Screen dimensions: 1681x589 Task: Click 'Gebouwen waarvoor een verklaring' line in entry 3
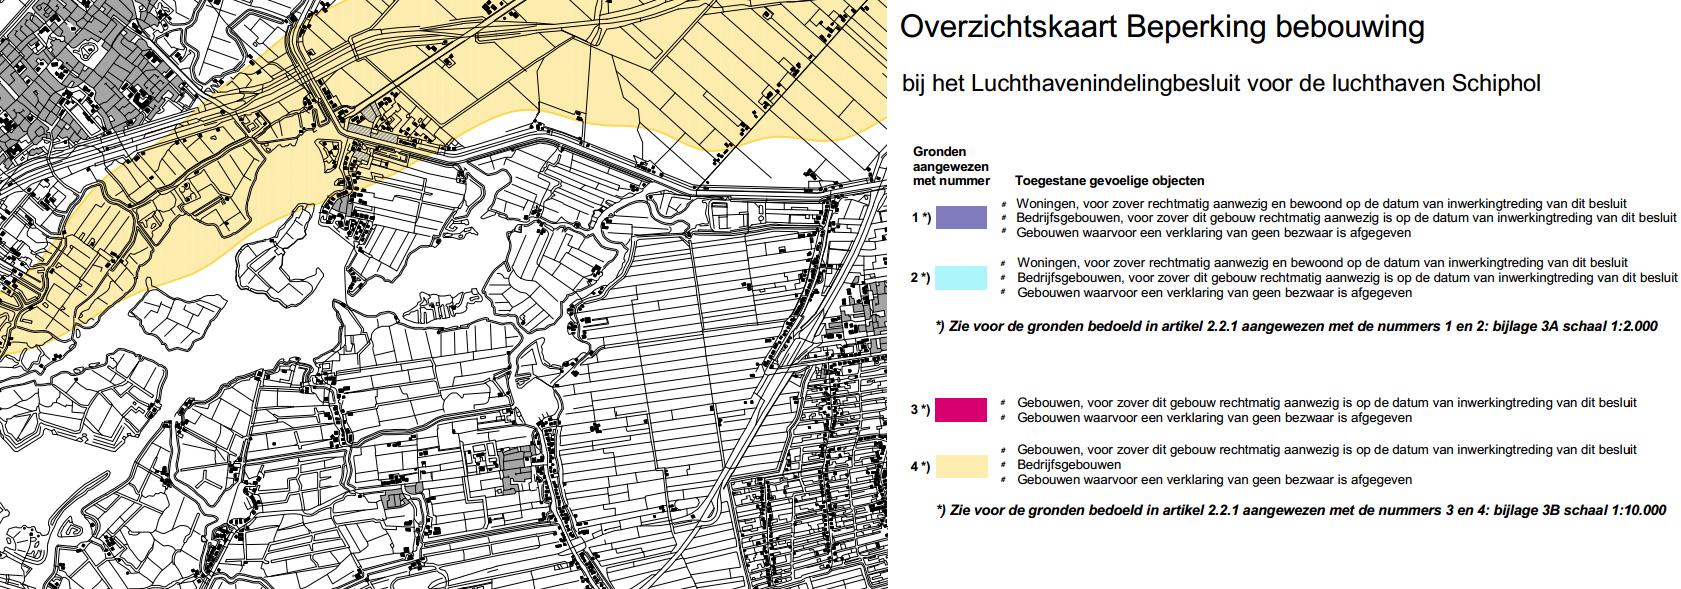[1214, 417]
